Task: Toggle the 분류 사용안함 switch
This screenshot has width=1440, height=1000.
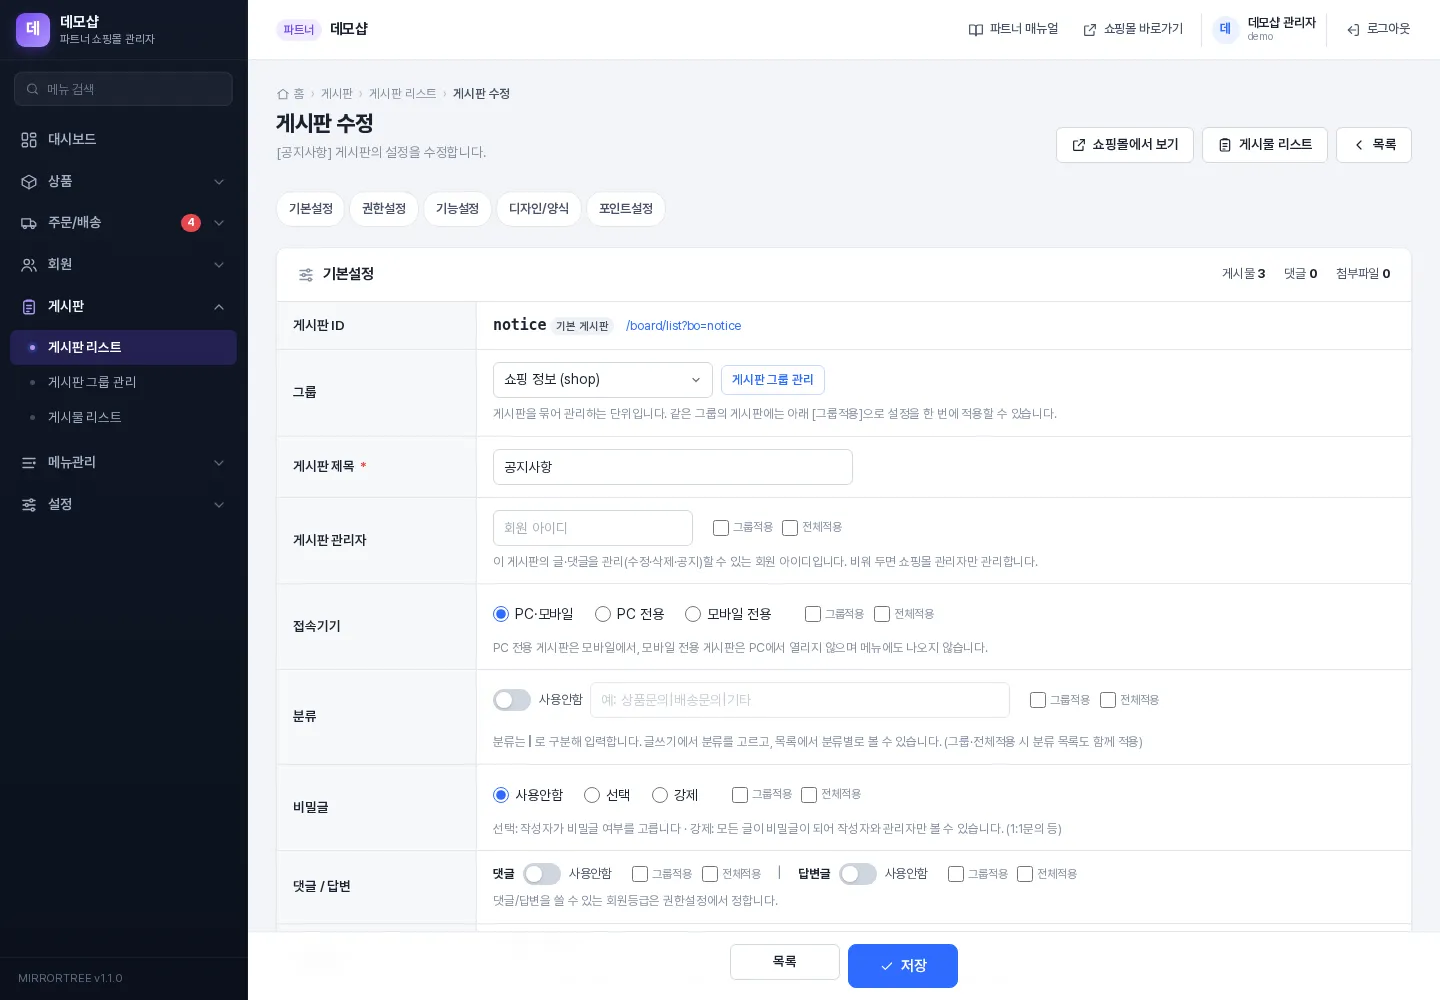Action: pos(512,700)
